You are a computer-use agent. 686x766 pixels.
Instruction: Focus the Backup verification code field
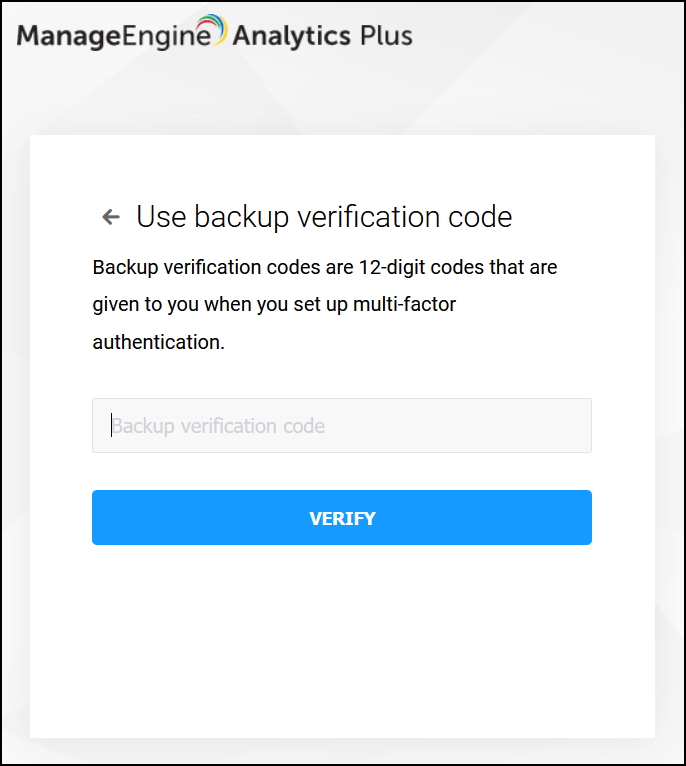pyautogui.click(x=342, y=426)
